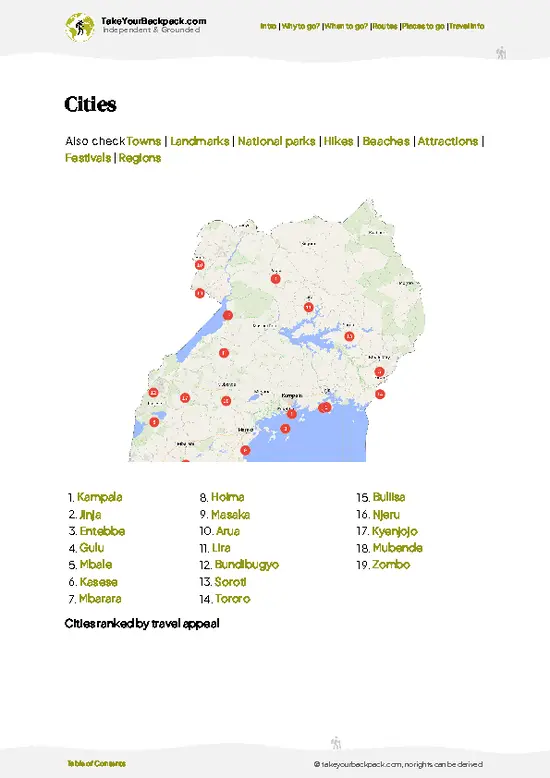This screenshot has width=550, height=778.
Task: Select map marker 6 for Kasese
Action: (x=154, y=422)
